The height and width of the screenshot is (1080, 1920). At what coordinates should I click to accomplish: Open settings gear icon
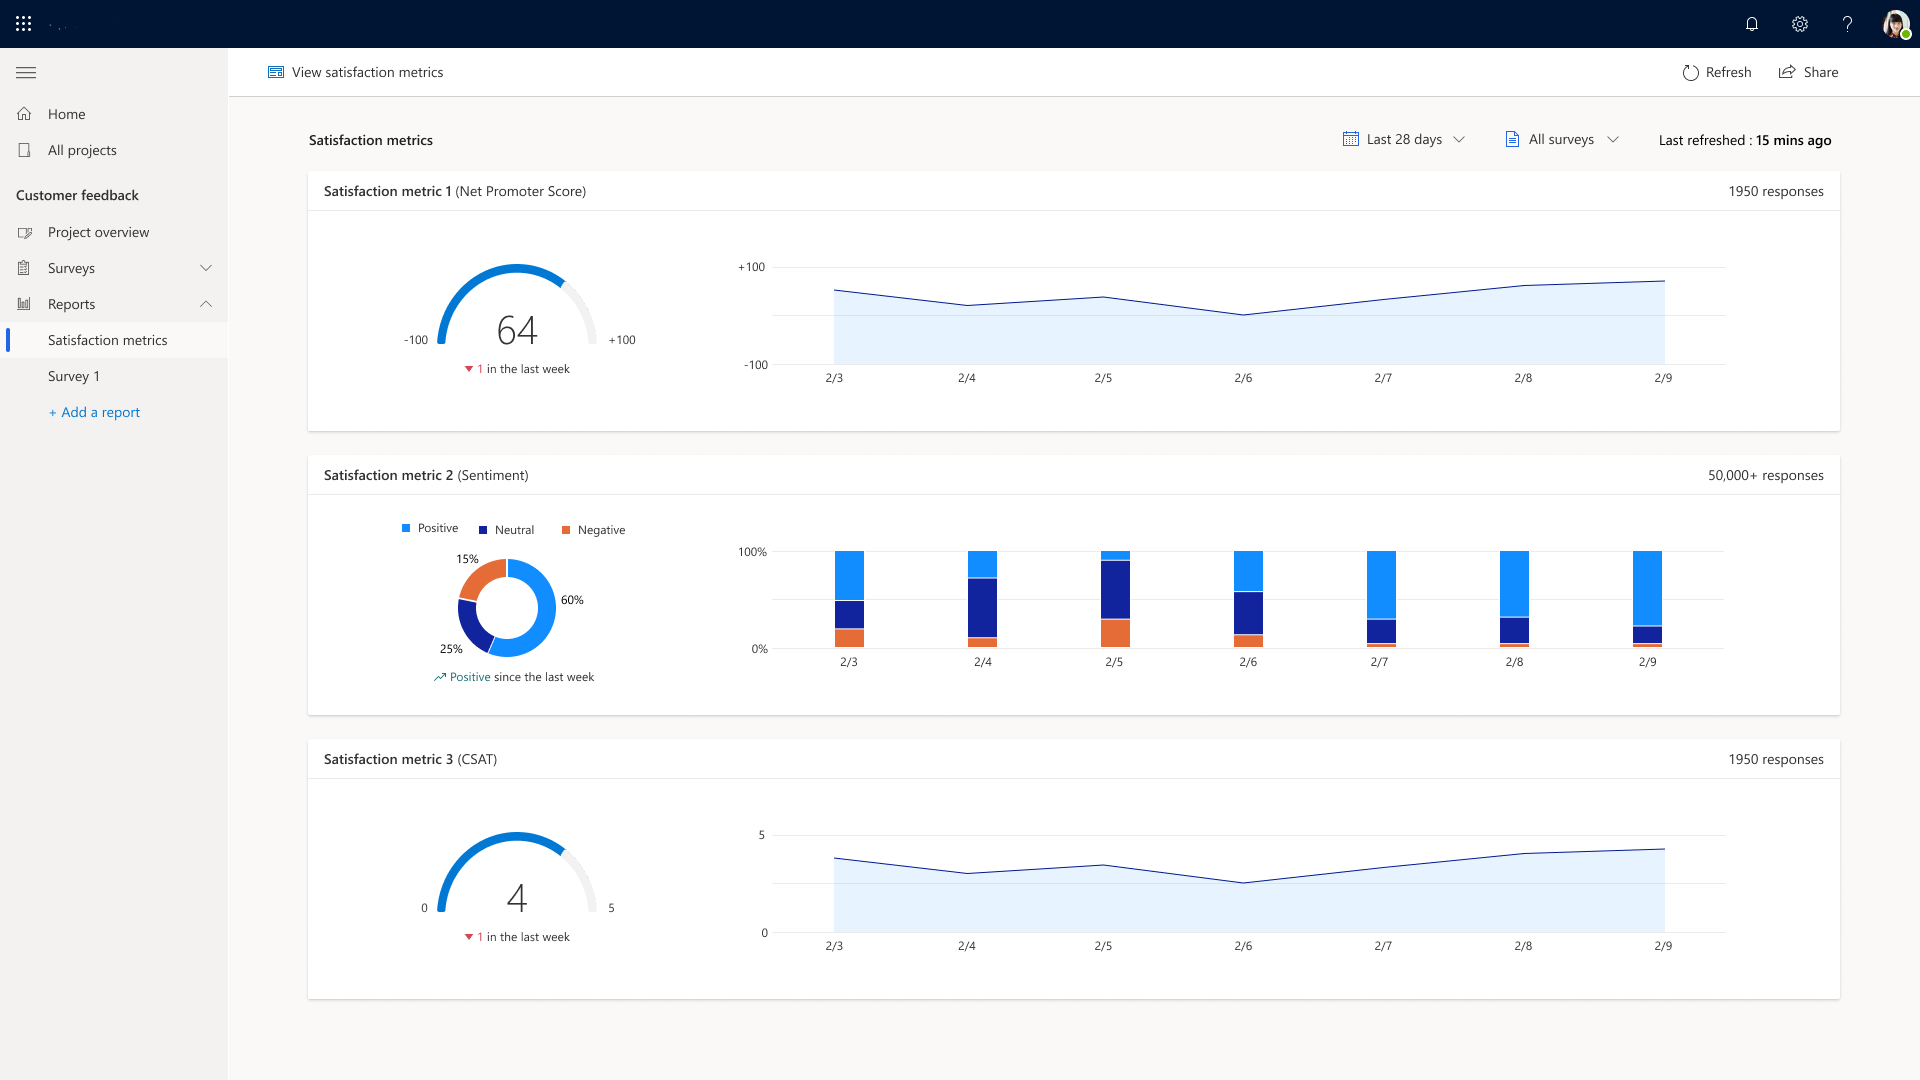click(1800, 24)
